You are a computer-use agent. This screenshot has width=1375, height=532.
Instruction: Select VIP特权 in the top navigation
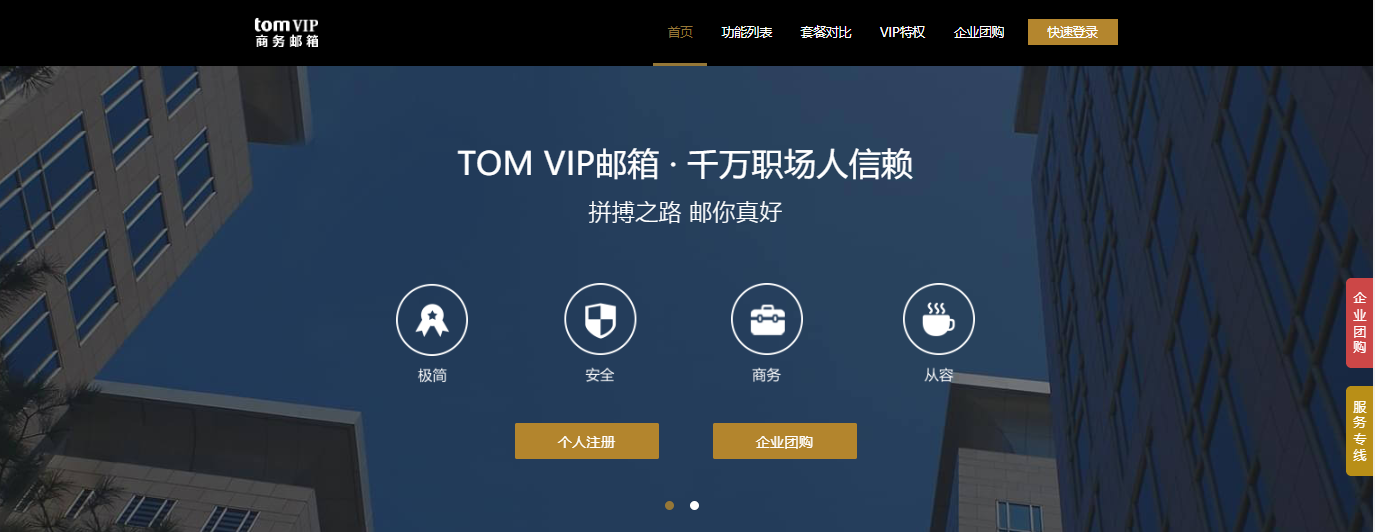(903, 32)
